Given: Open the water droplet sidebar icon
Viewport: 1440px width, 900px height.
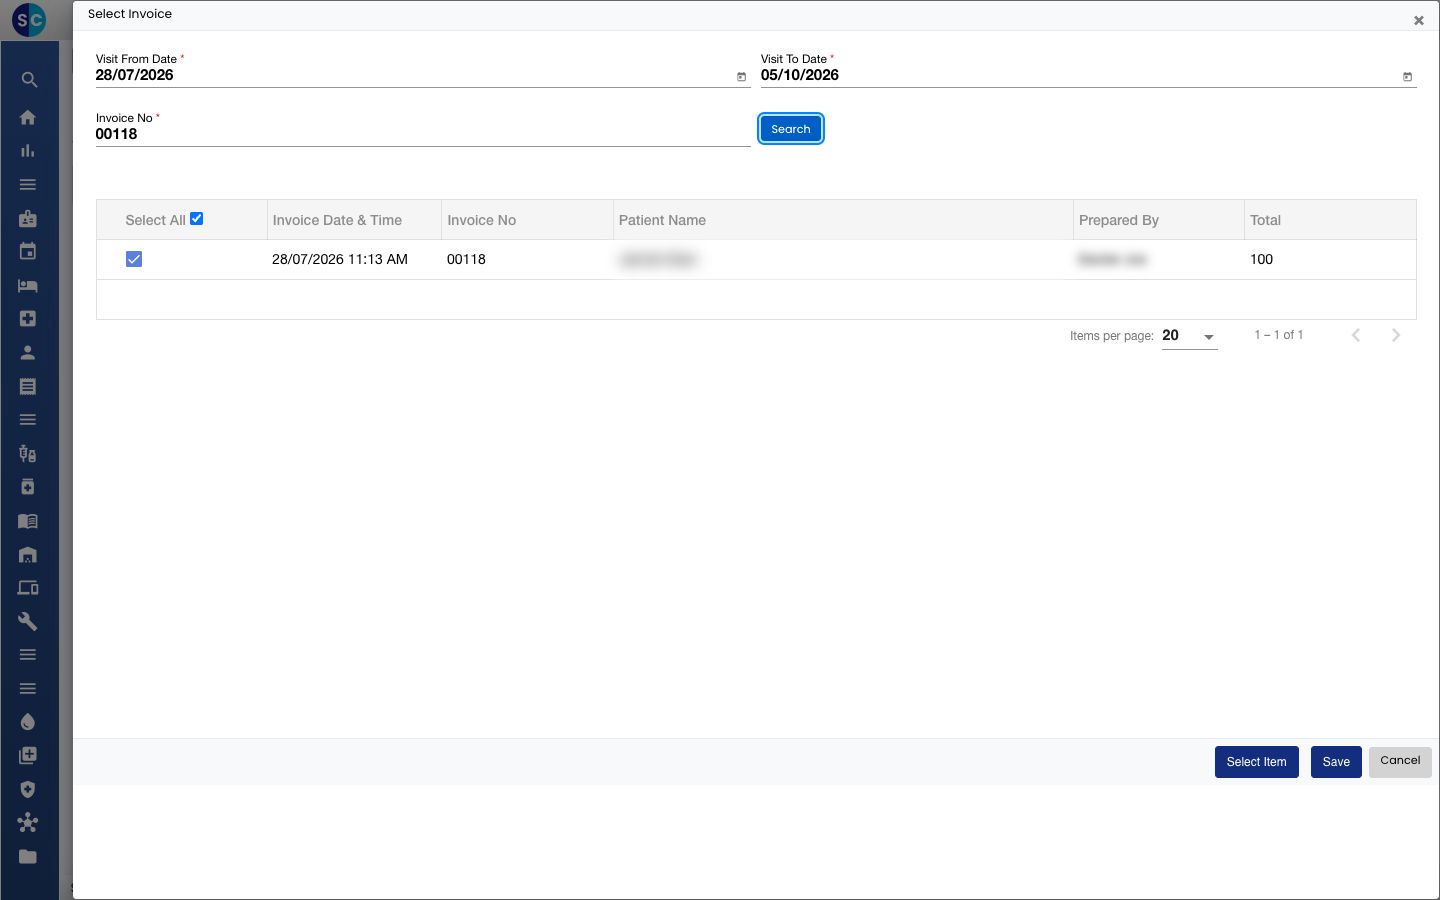Looking at the screenshot, I should tap(28, 722).
